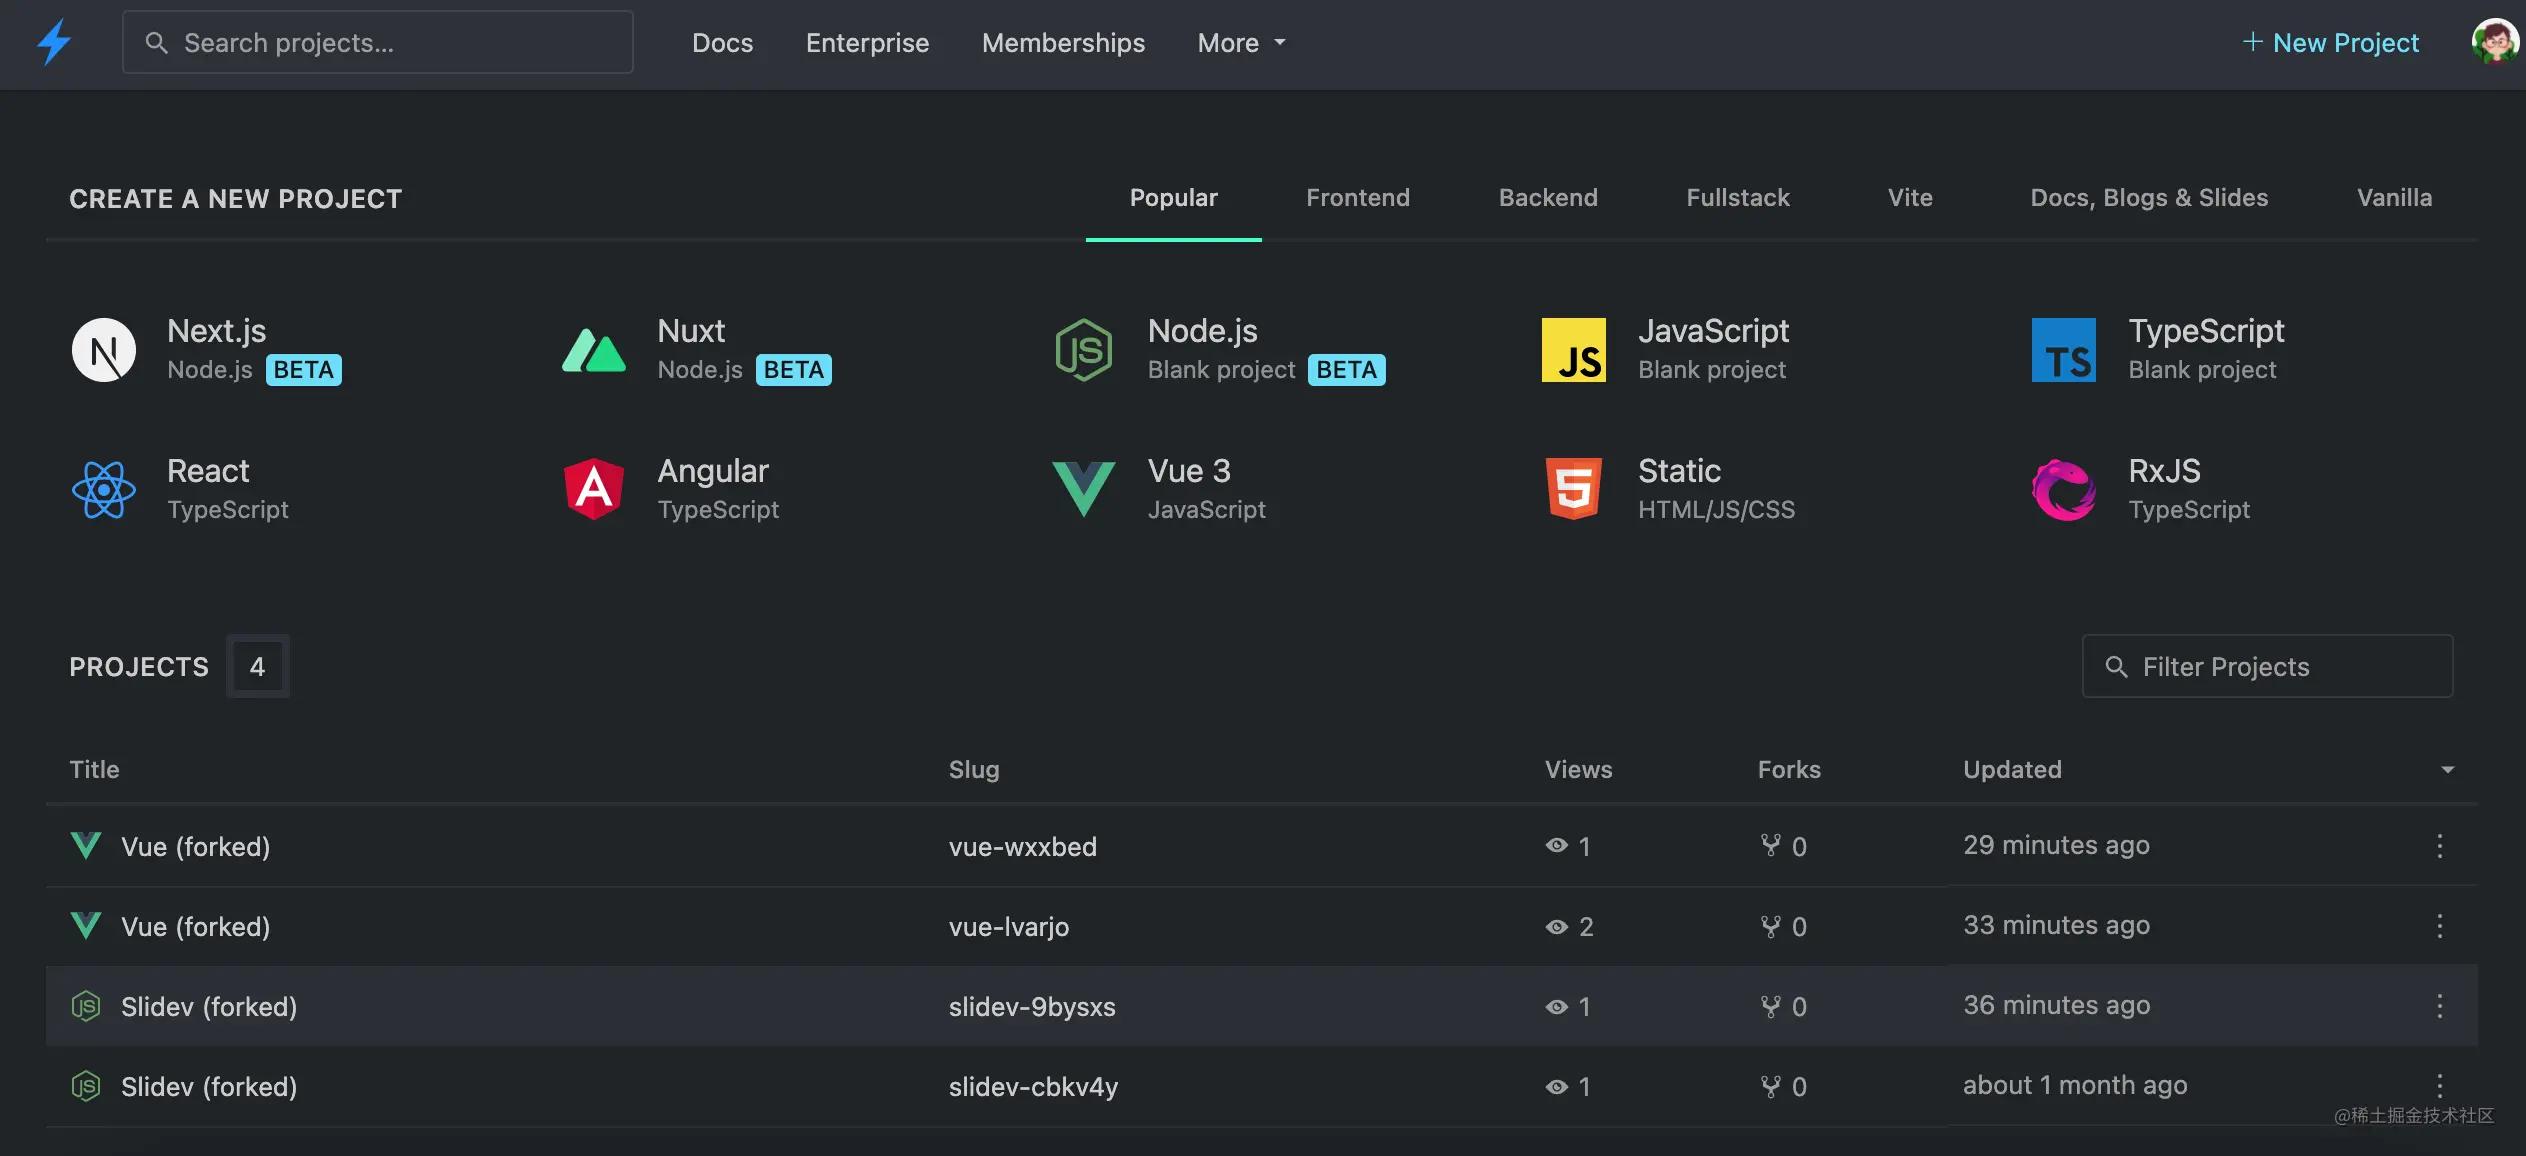This screenshot has width=2526, height=1156.
Task: Click the New Project button
Action: (x=2330, y=43)
